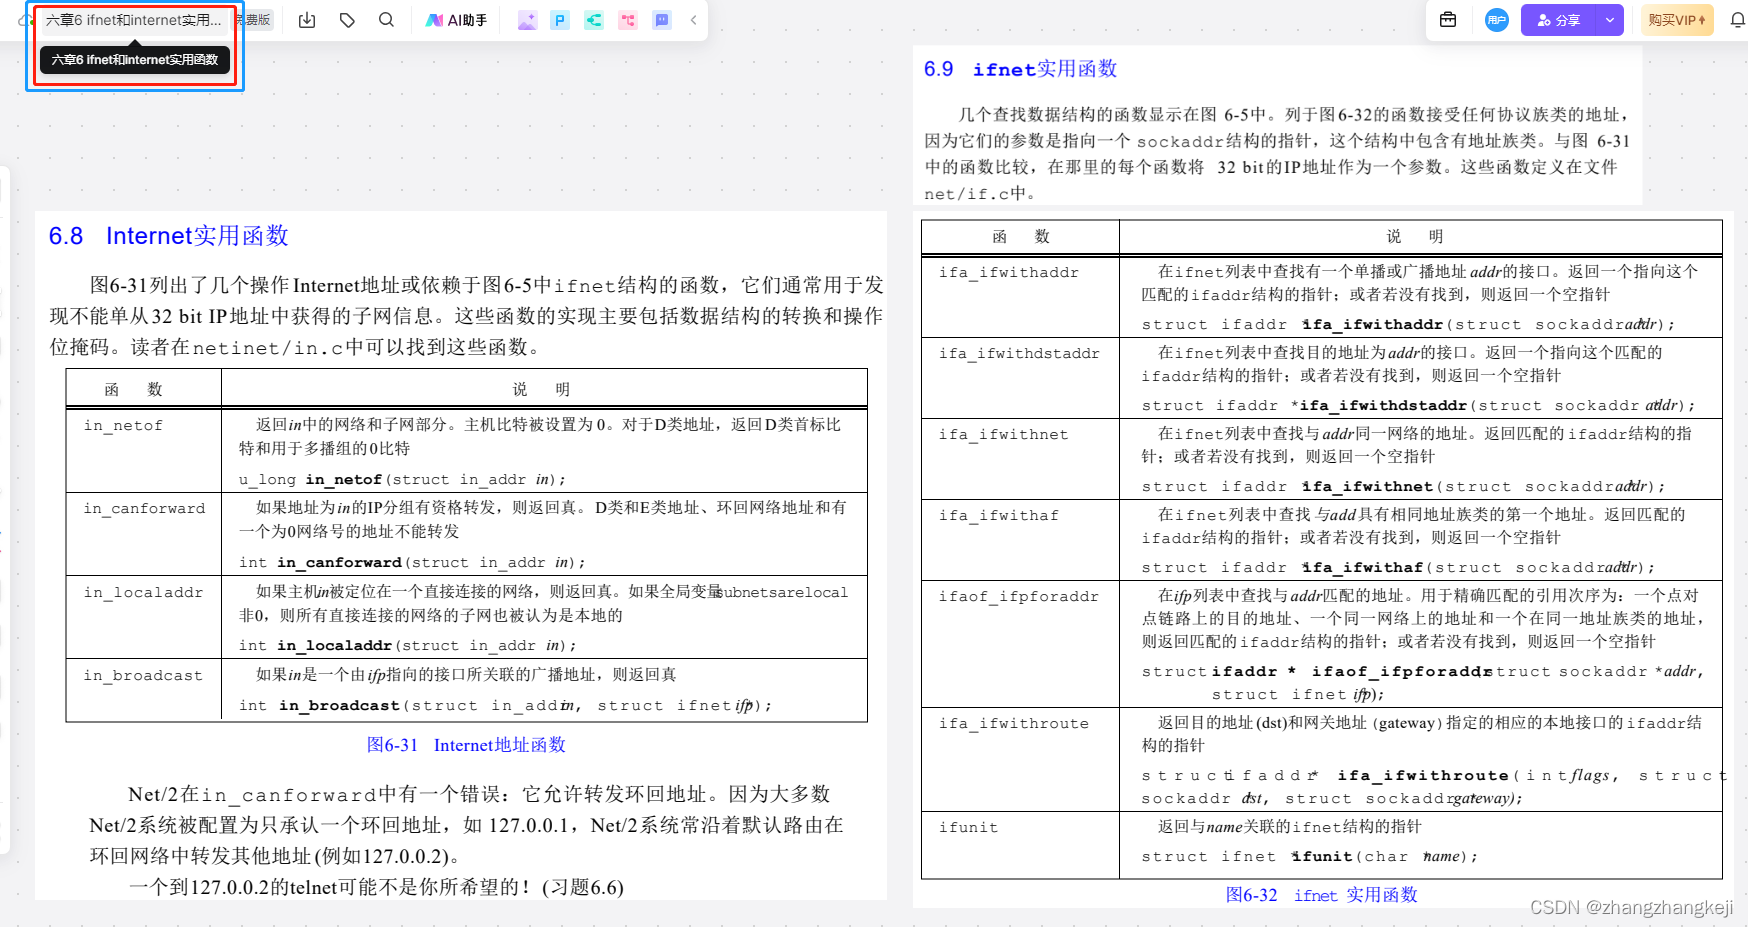Click the blue P icon in the toolbar

point(560,20)
